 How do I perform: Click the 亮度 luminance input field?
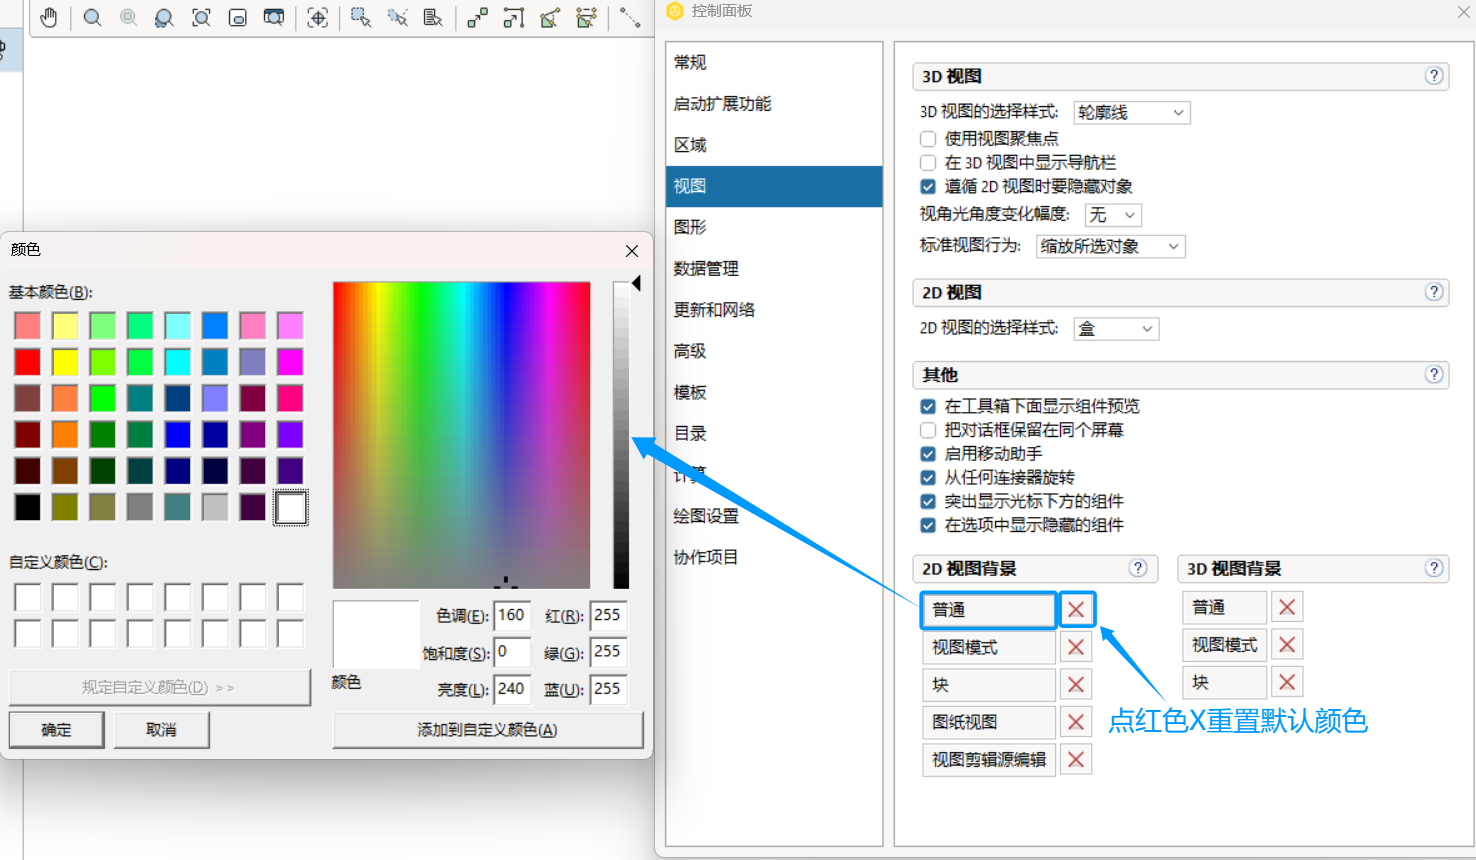point(511,689)
